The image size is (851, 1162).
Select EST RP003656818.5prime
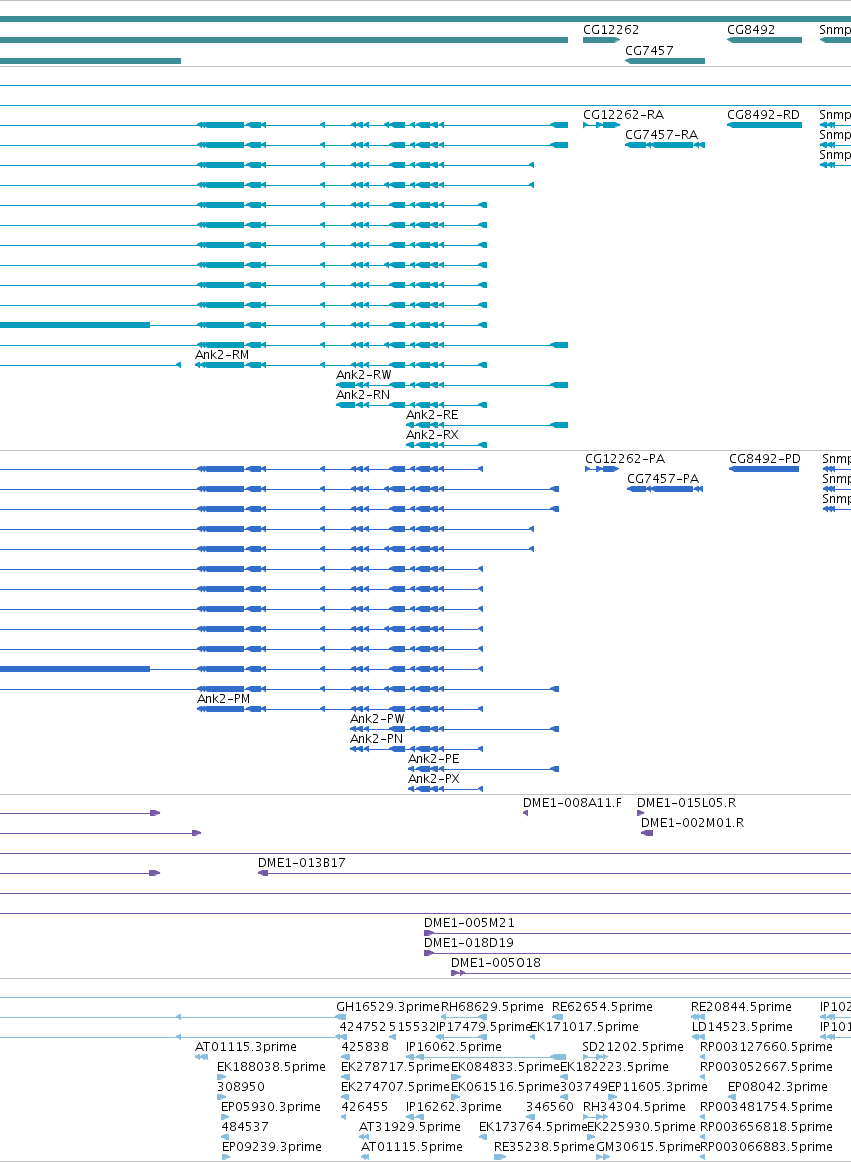pos(766,1126)
